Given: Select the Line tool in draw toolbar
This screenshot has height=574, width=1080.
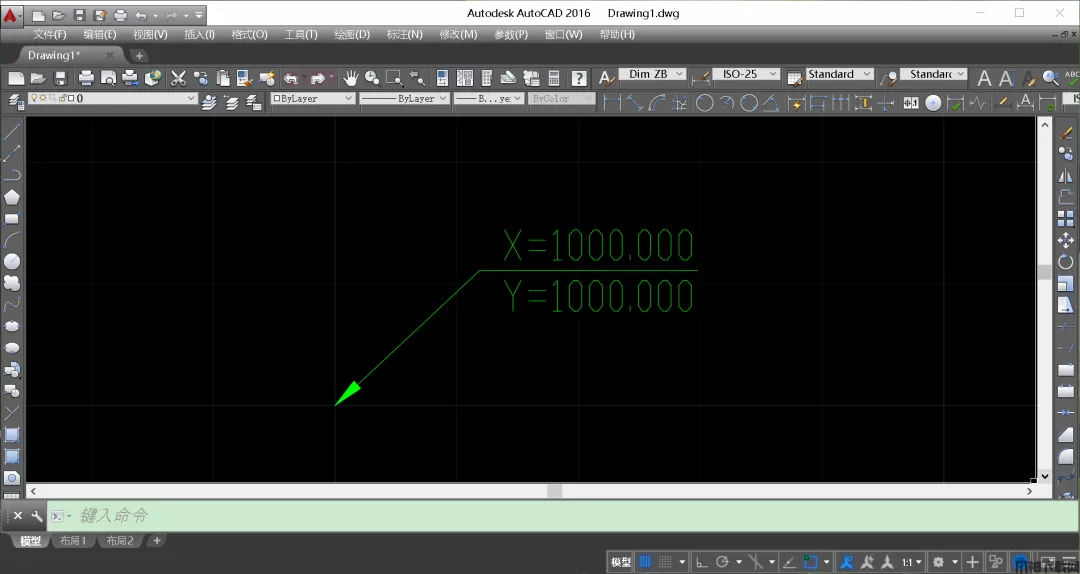Looking at the screenshot, I should click(x=12, y=131).
